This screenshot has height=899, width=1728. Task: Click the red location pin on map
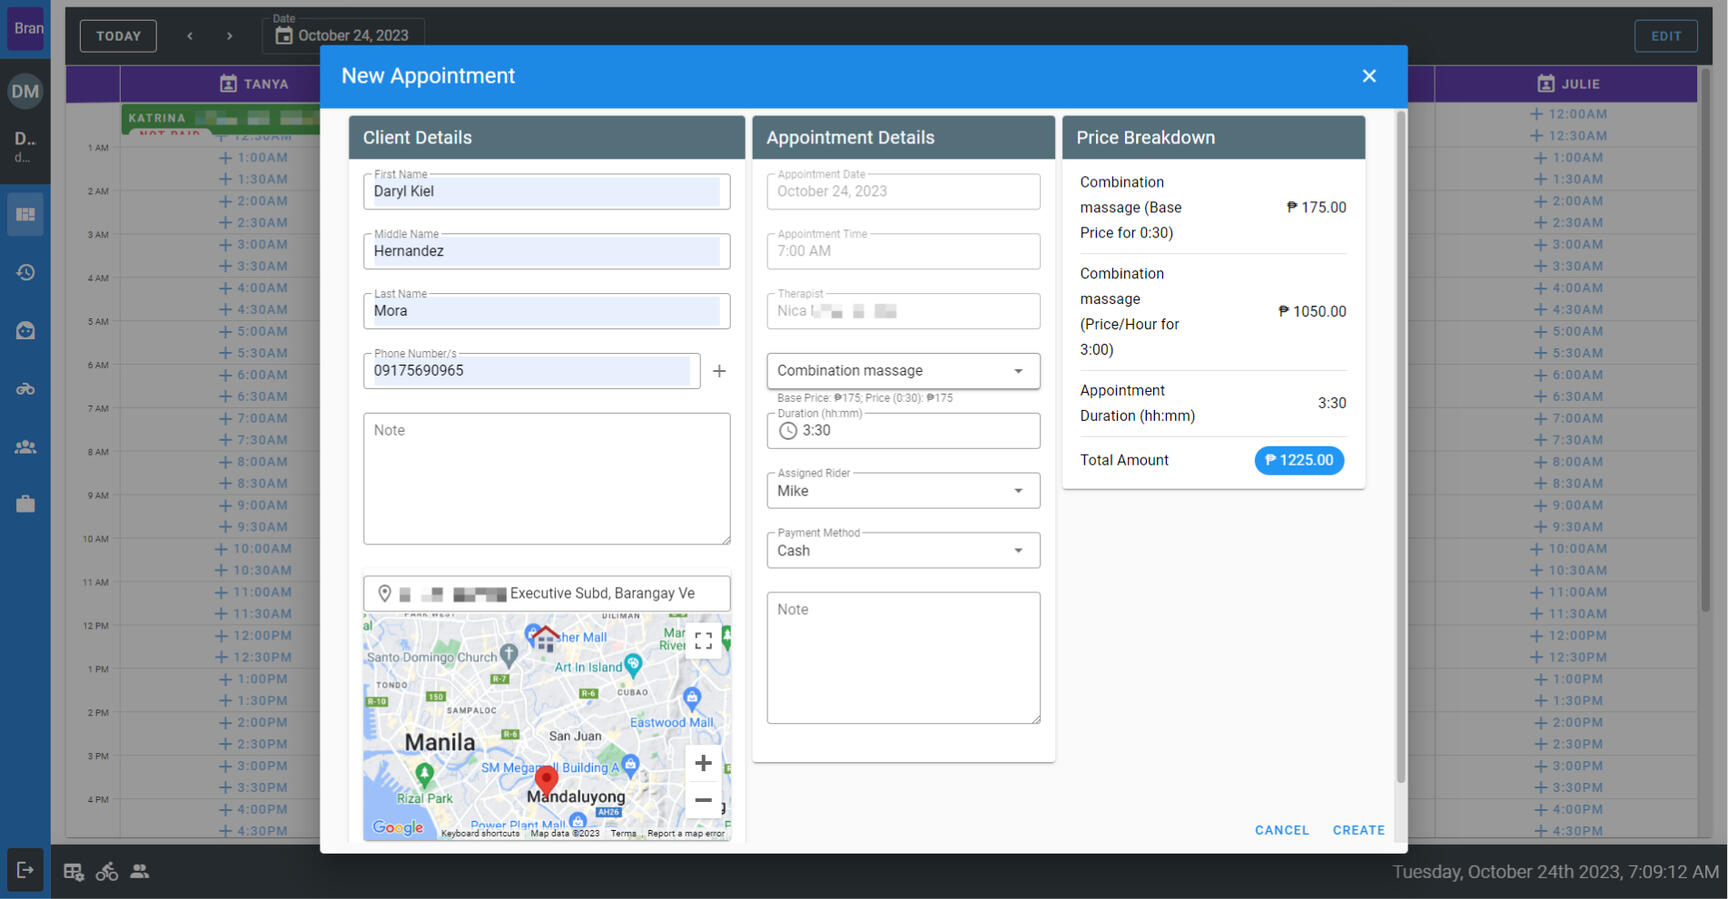(x=546, y=779)
